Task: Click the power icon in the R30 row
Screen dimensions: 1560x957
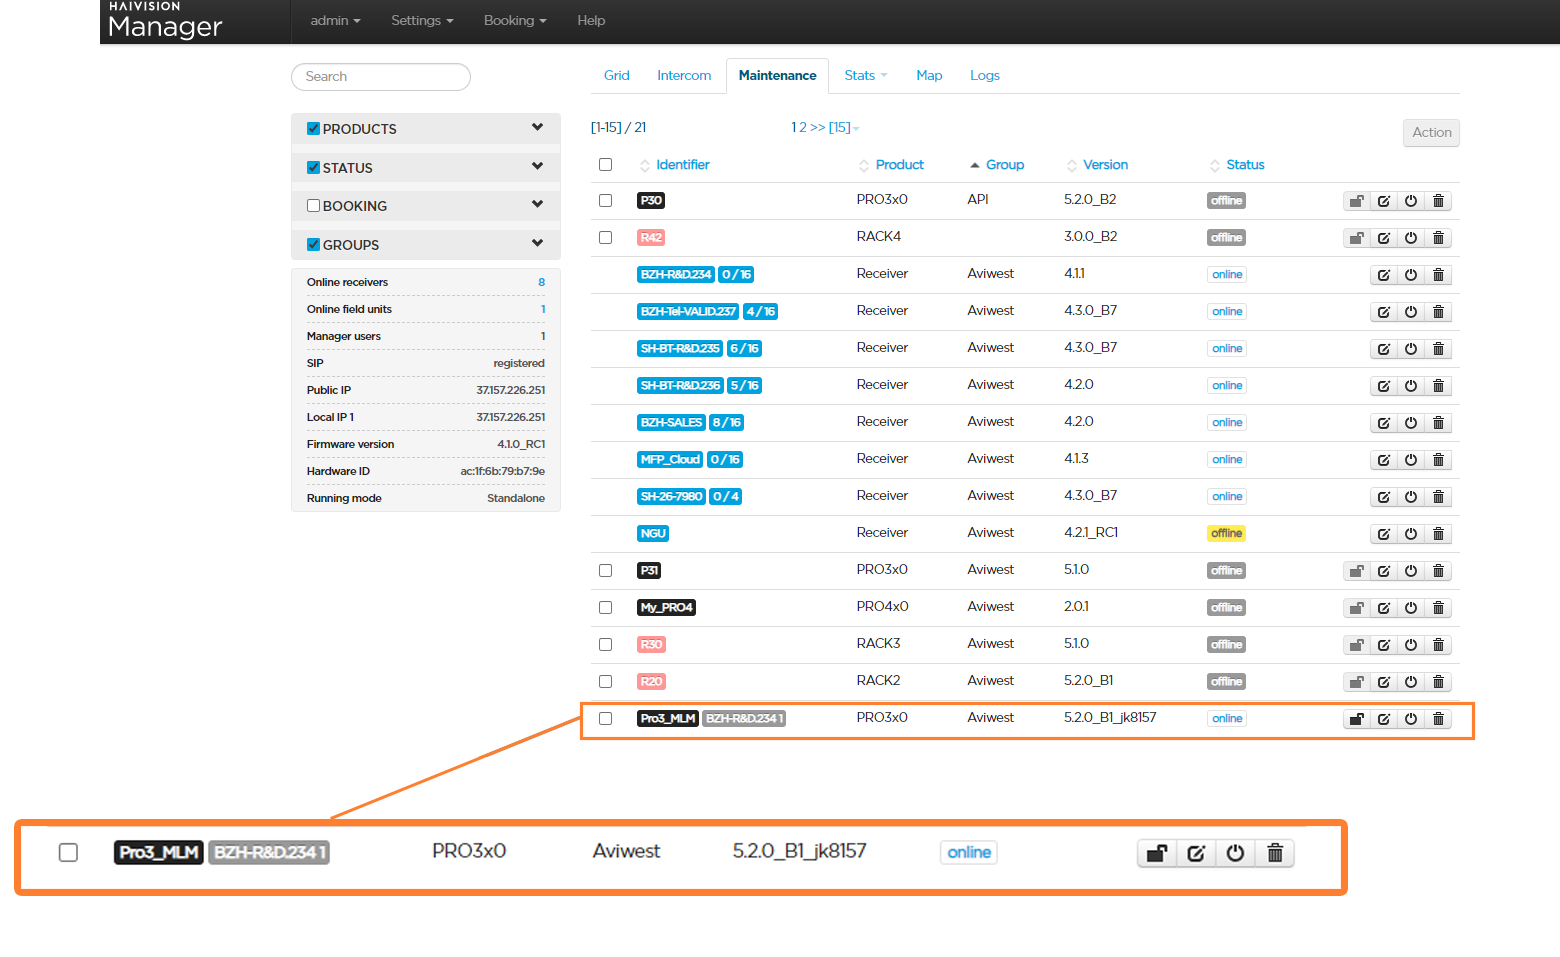Action: pos(1411,645)
